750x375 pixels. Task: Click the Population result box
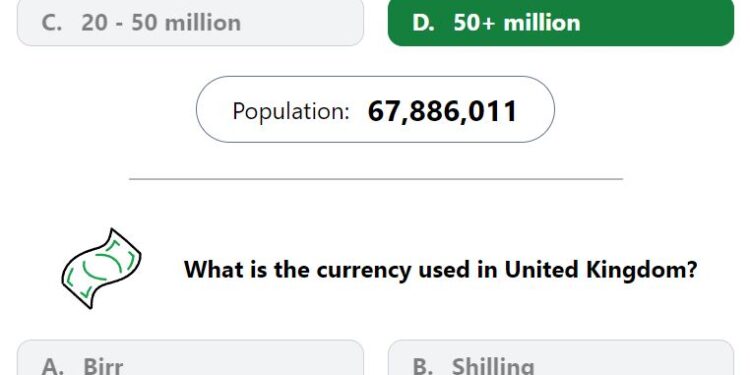375,110
